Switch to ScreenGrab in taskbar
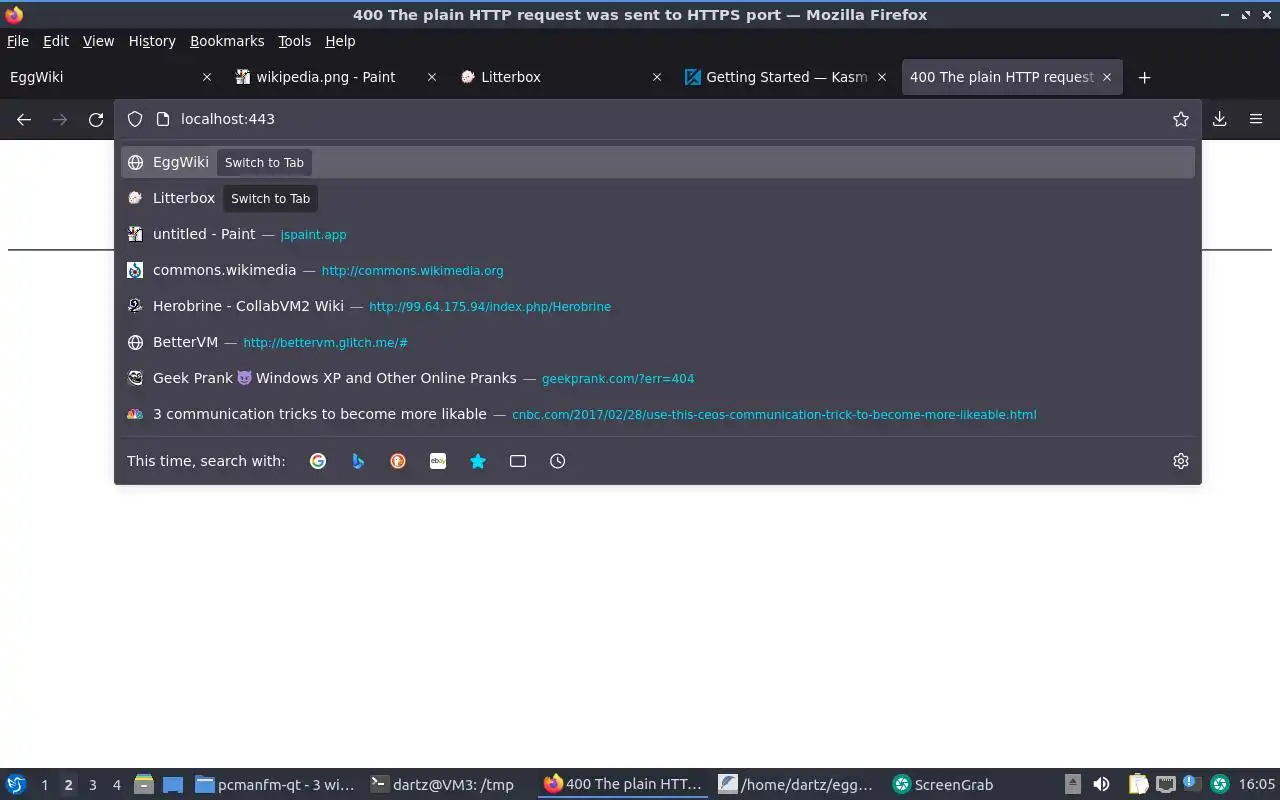1280x800 pixels. tap(944, 785)
